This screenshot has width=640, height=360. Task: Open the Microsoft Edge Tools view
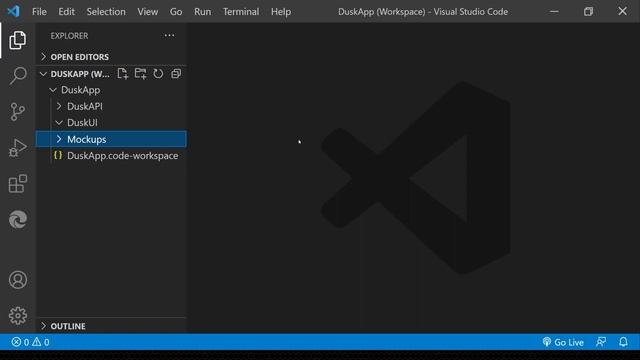18,220
